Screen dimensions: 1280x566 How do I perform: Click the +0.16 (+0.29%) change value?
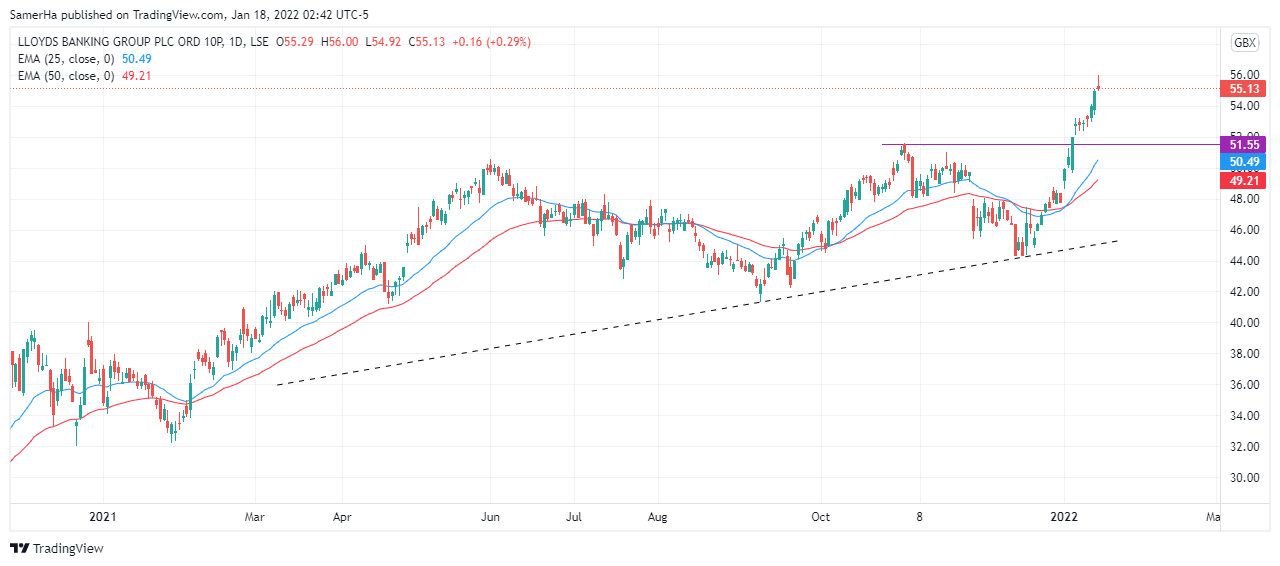coord(491,42)
